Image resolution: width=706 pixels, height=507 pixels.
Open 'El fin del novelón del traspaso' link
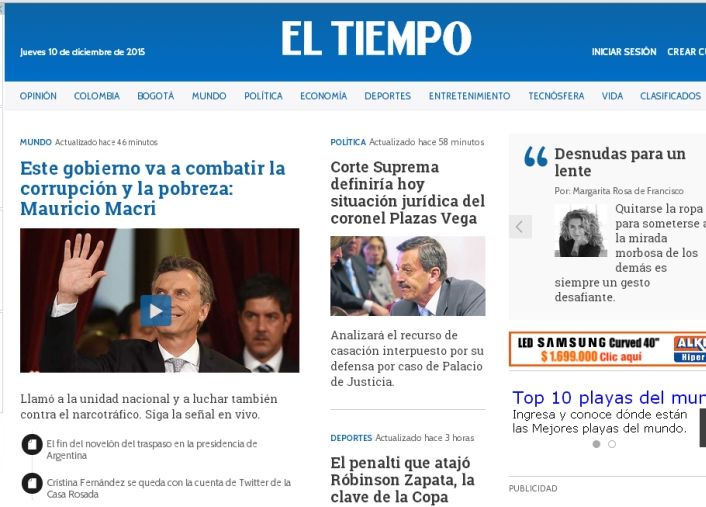click(x=152, y=449)
